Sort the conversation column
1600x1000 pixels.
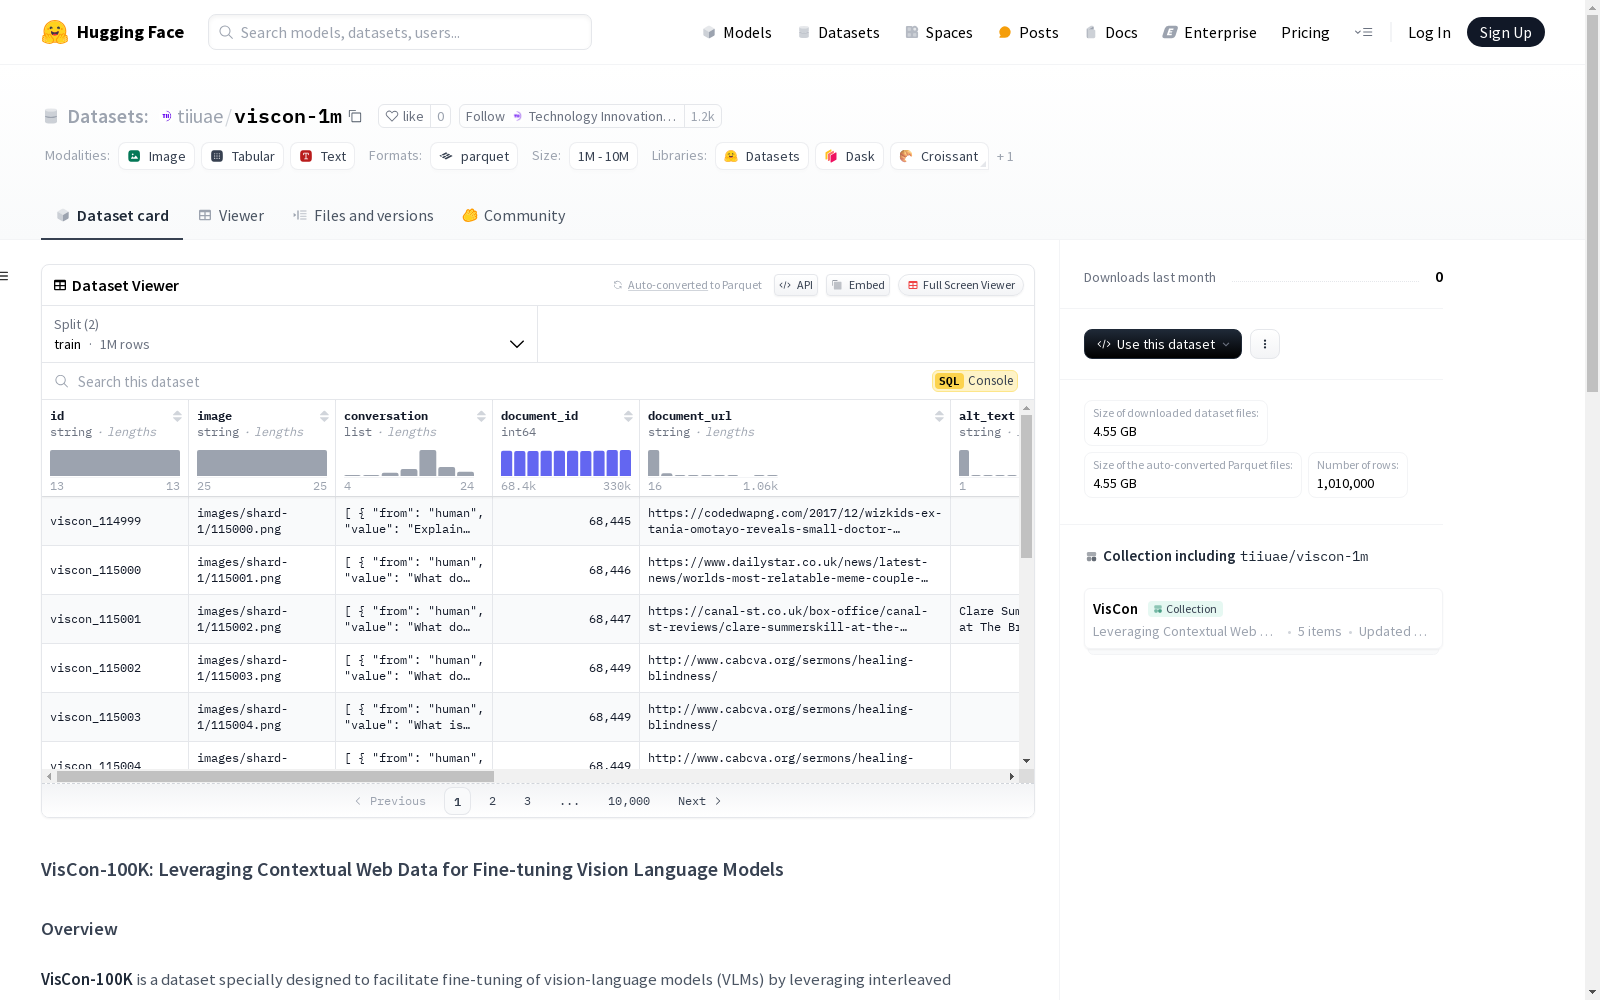point(481,416)
